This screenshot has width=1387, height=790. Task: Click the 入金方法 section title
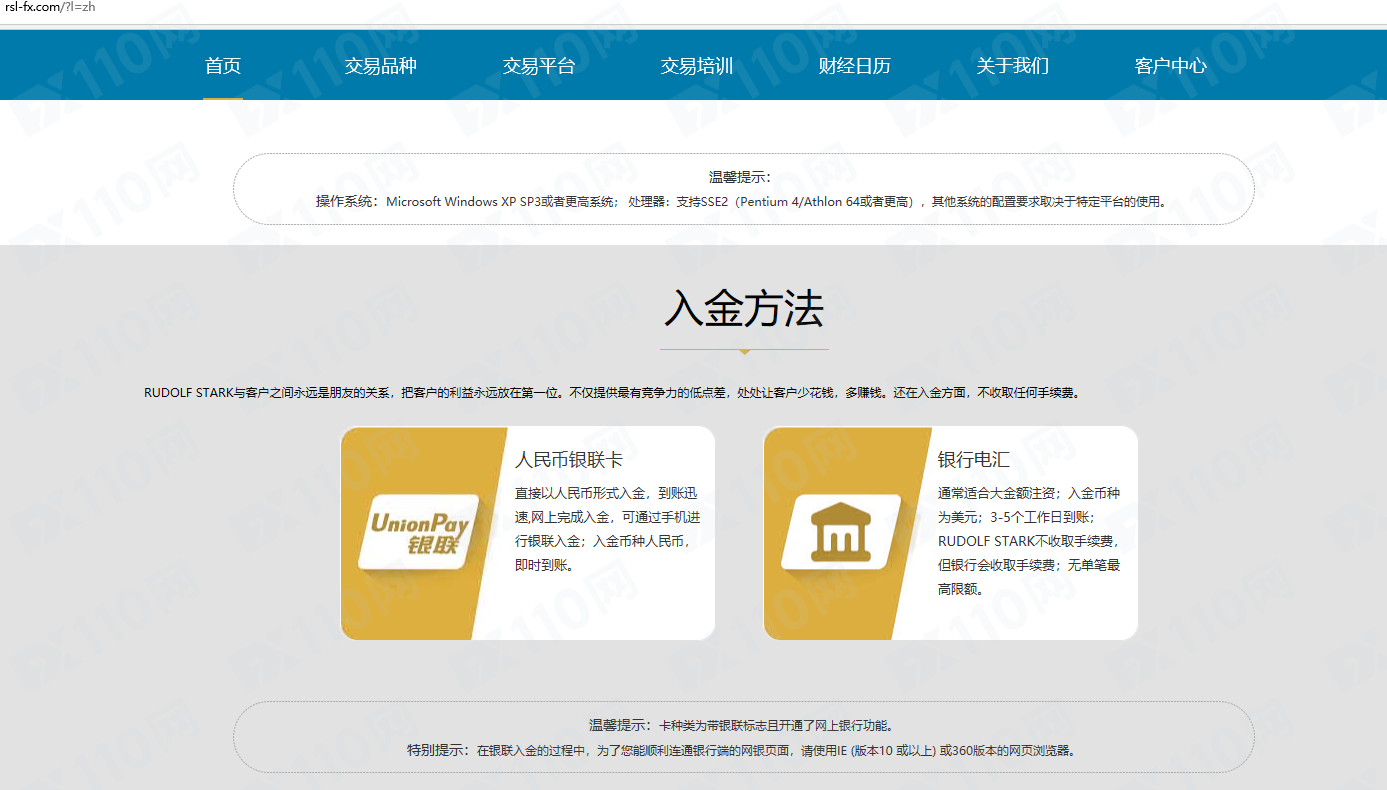pos(744,309)
